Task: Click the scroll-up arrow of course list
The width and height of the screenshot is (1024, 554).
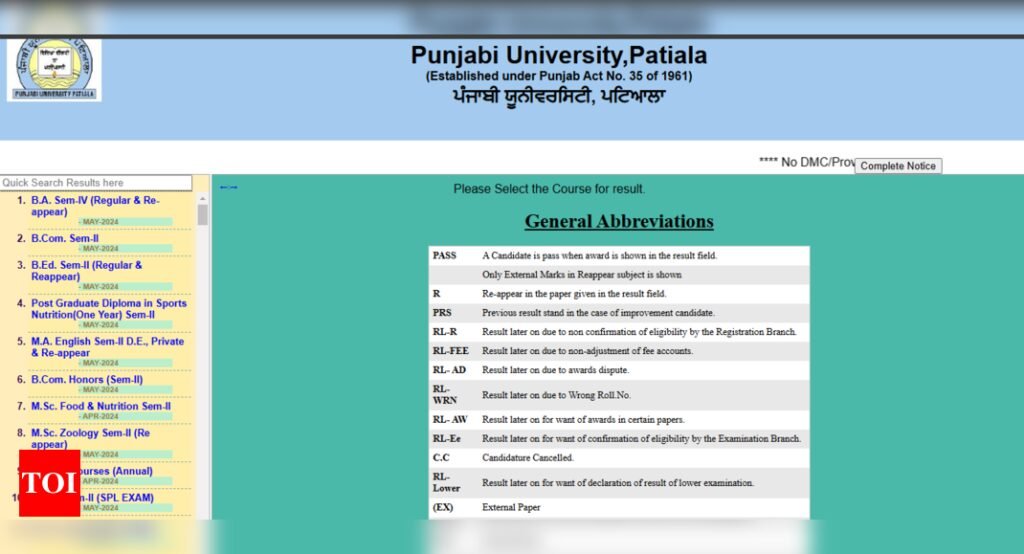Action: point(202,199)
